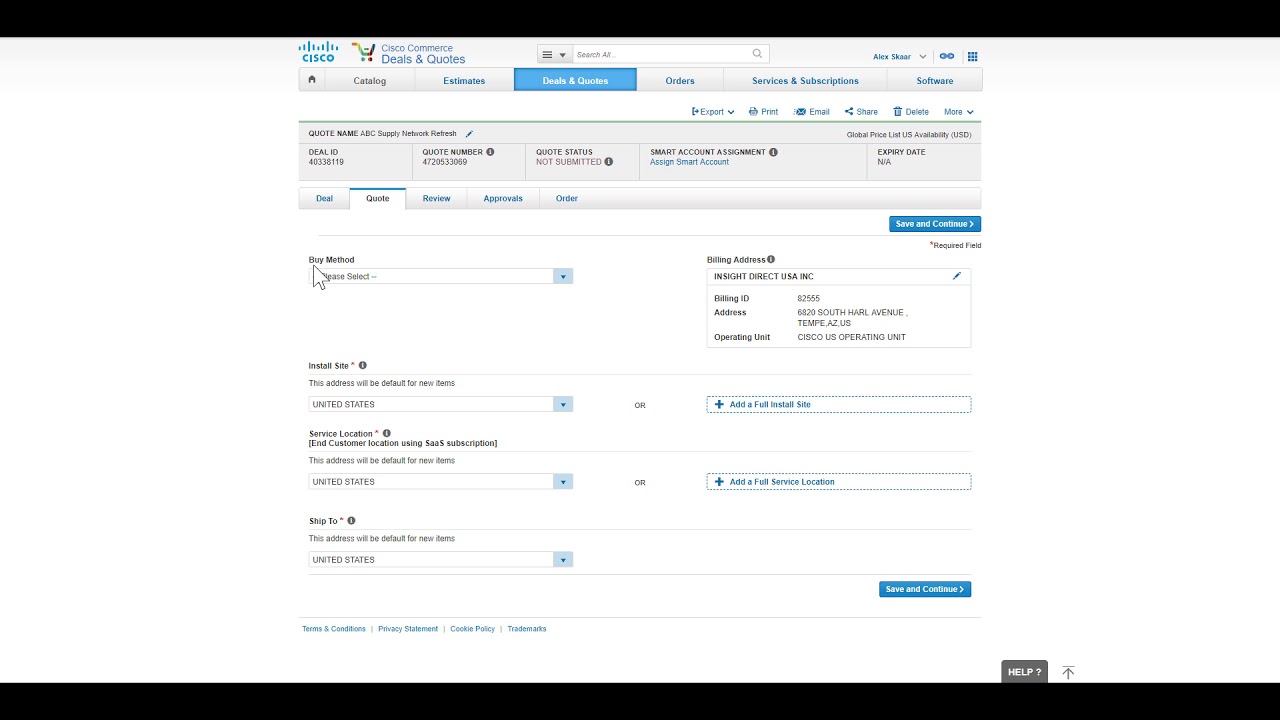Click the HELP ? button

point(1025,672)
